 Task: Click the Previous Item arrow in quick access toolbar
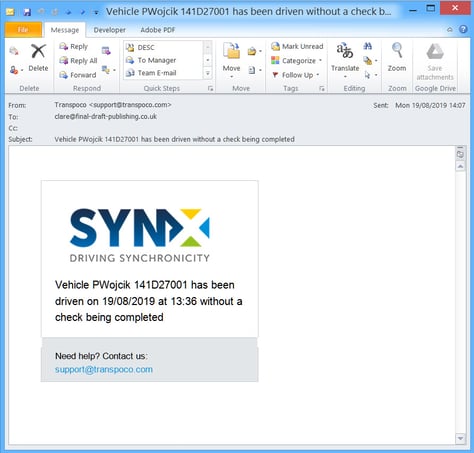point(69,12)
